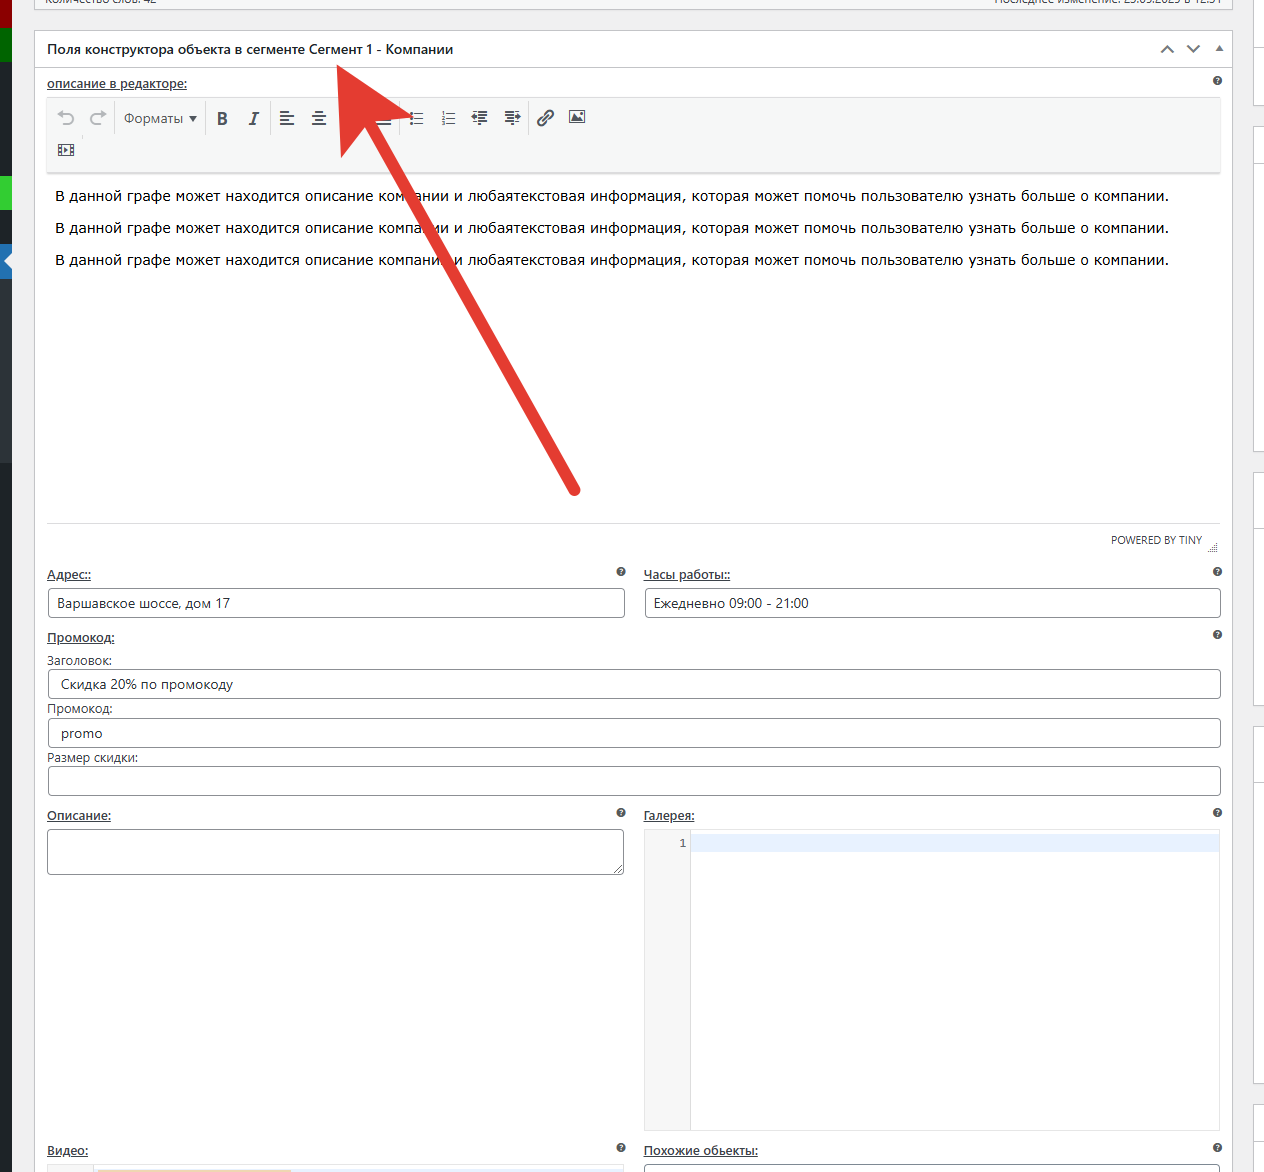Collapse the Поля конструктора объекта panel
1264x1172 pixels.
click(x=1219, y=49)
